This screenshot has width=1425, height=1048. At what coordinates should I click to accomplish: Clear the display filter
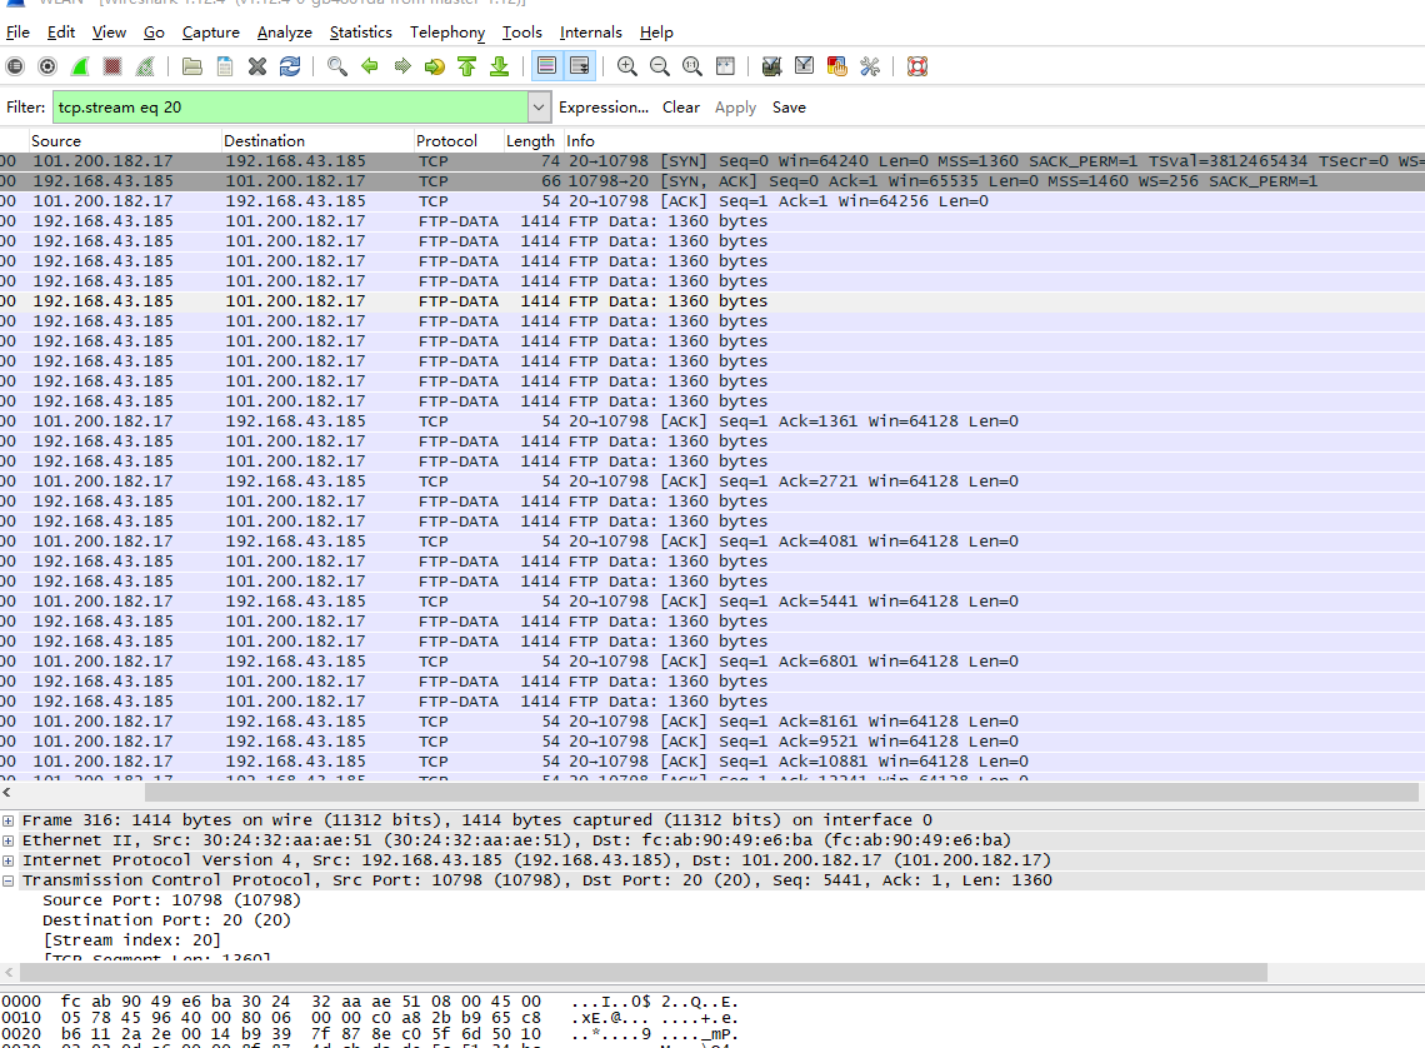click(x=681, y=107)
